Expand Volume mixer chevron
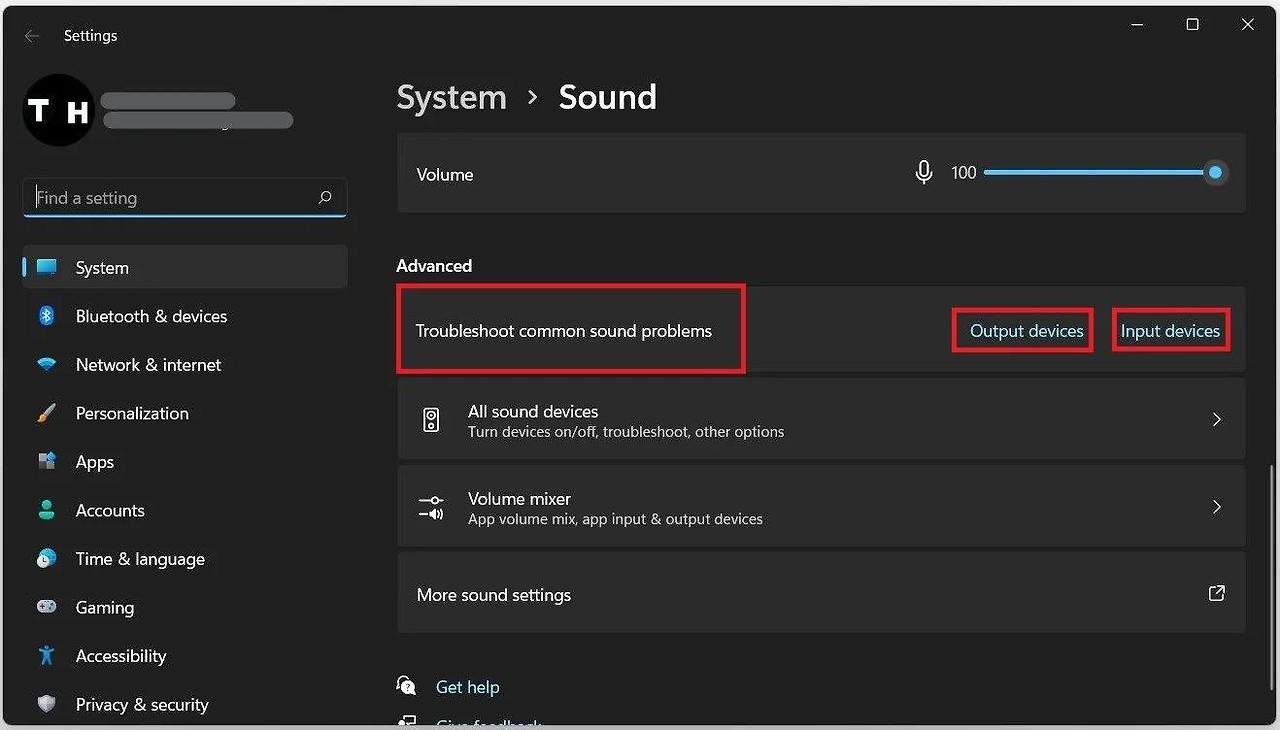The height and width of the screenshot is (730, 1280). pos(1217,507)
